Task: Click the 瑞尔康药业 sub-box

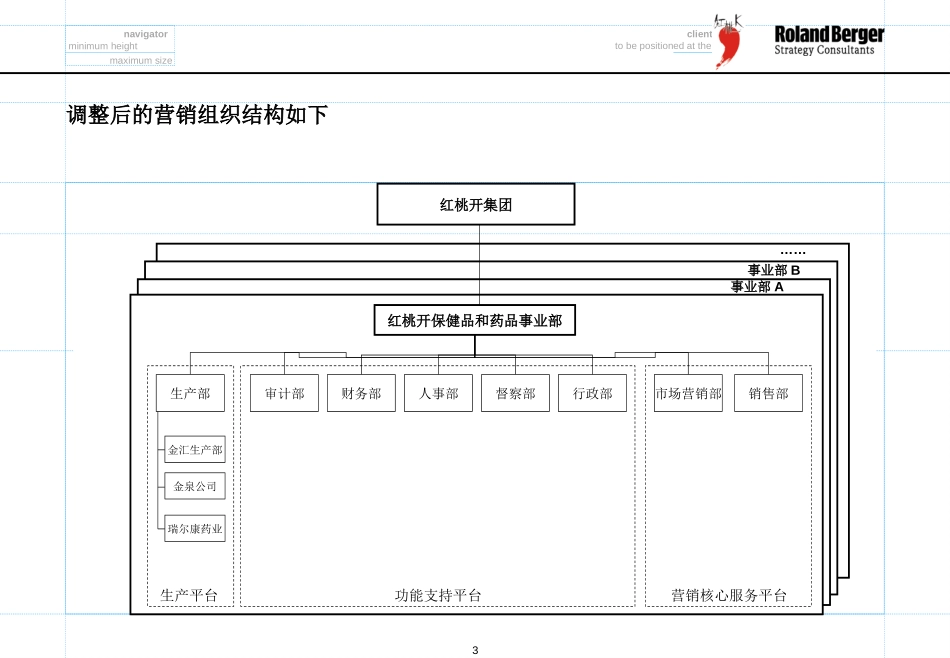Action: point(194,528)
